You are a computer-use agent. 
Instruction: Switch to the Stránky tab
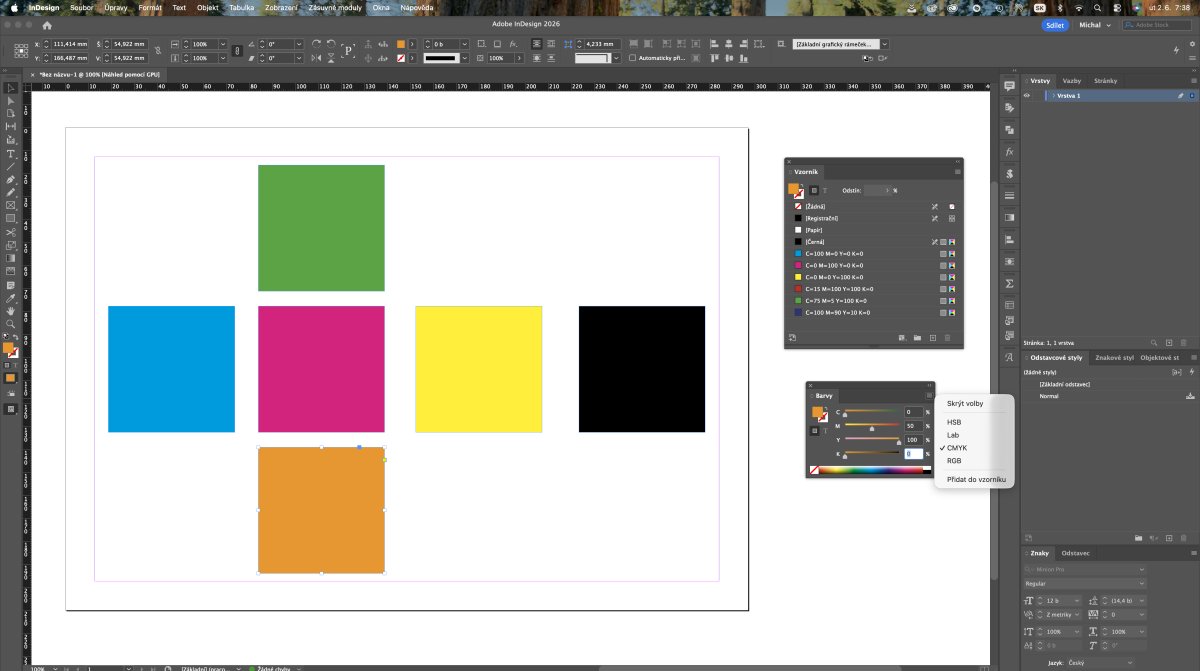coord(1106,80)
